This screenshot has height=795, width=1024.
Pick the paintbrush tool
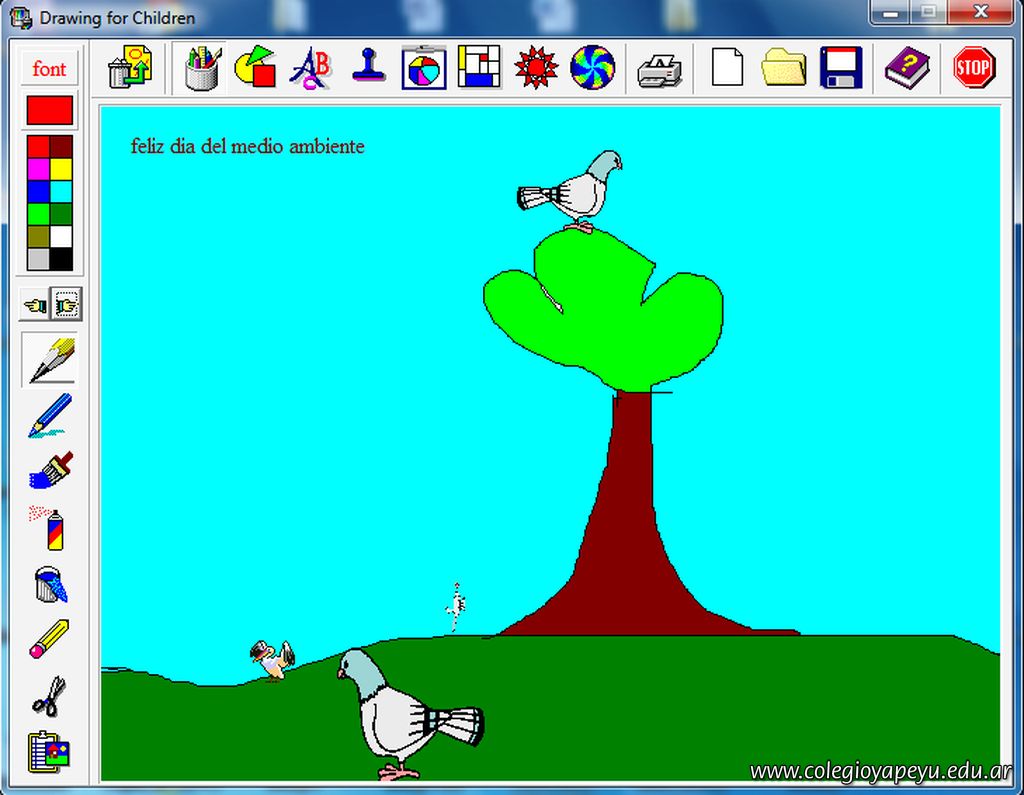(50, 469)
